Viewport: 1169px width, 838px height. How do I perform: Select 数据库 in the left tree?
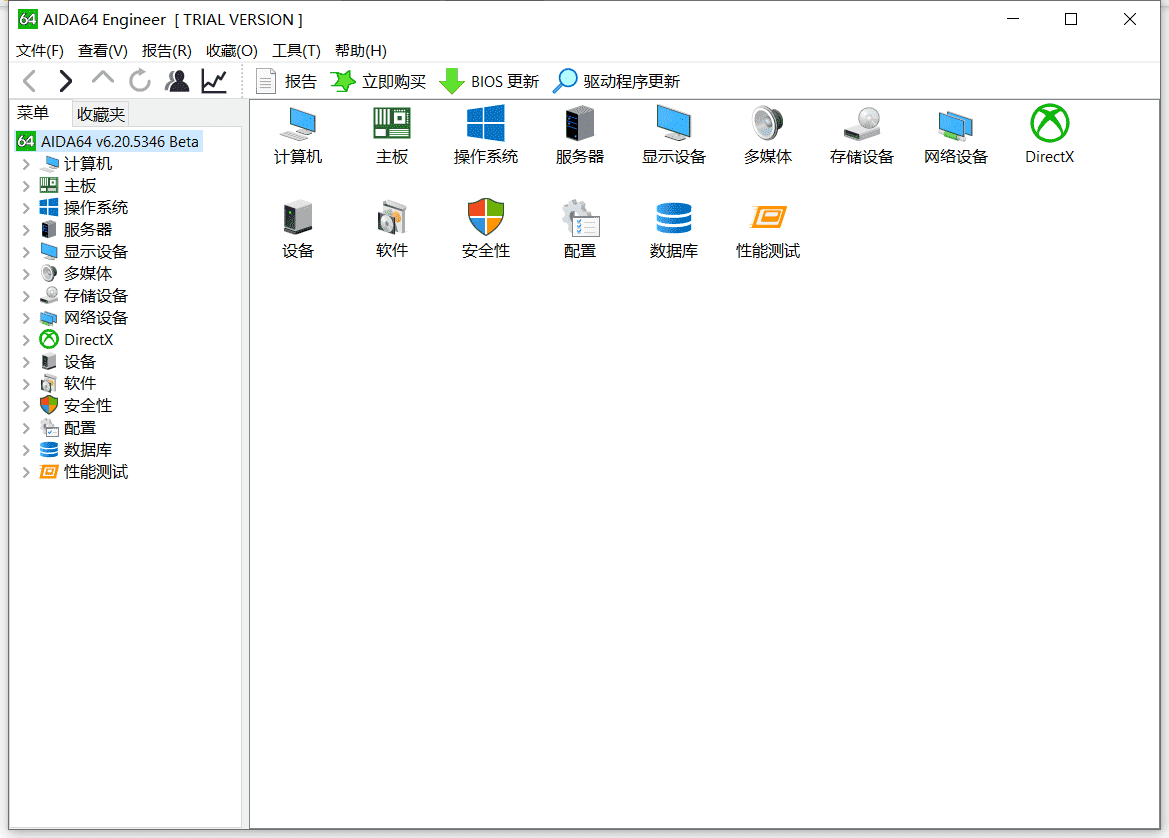pos(75,450)
